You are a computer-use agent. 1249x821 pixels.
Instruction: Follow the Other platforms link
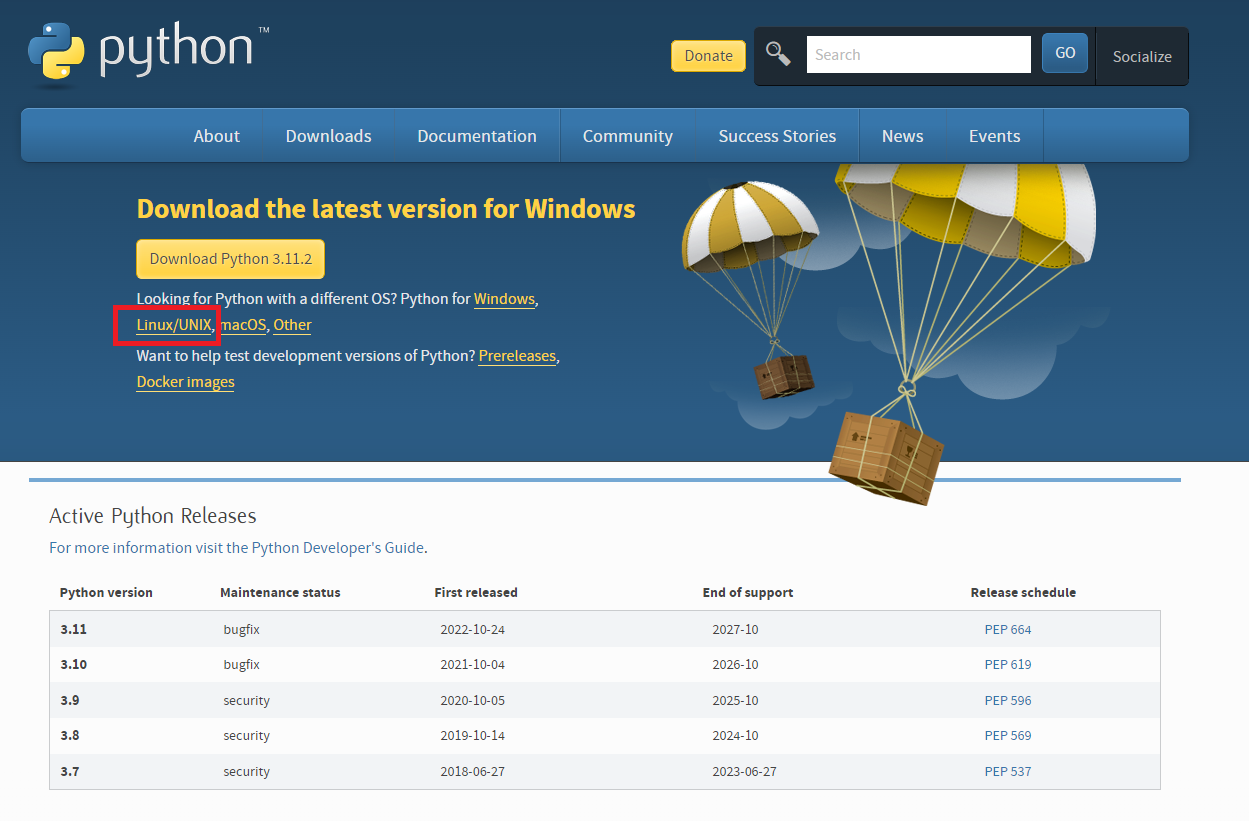[292, 325]
